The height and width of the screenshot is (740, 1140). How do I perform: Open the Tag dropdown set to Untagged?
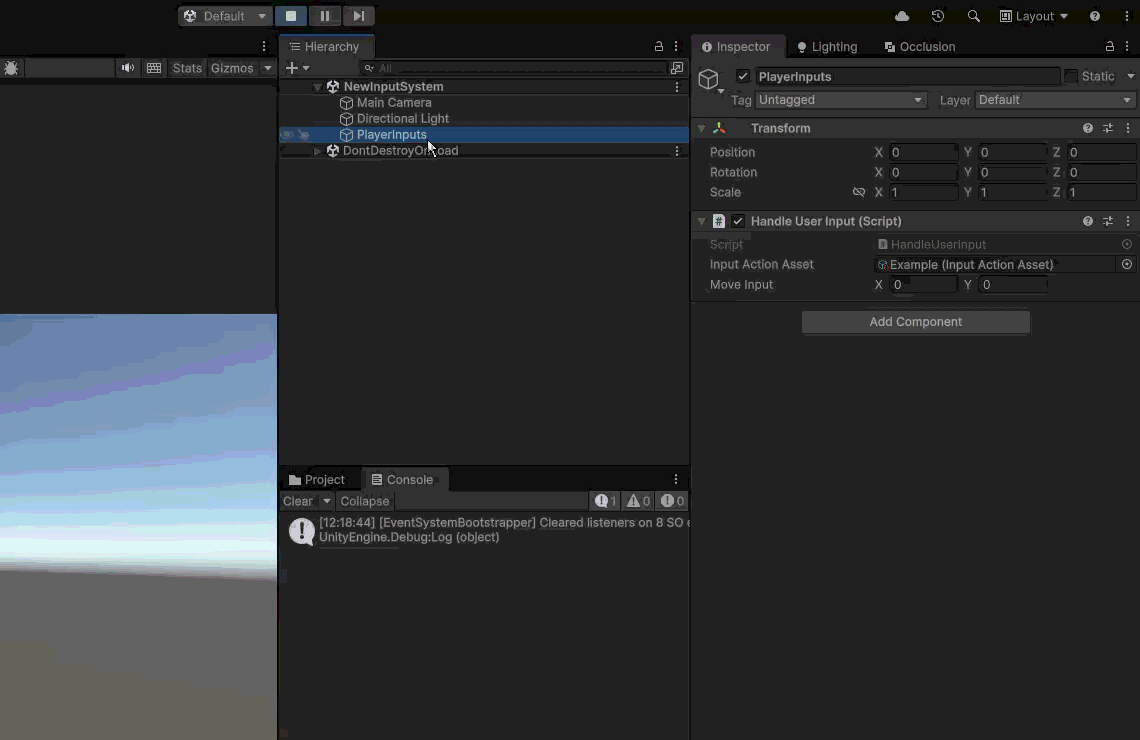coord(841,100)
